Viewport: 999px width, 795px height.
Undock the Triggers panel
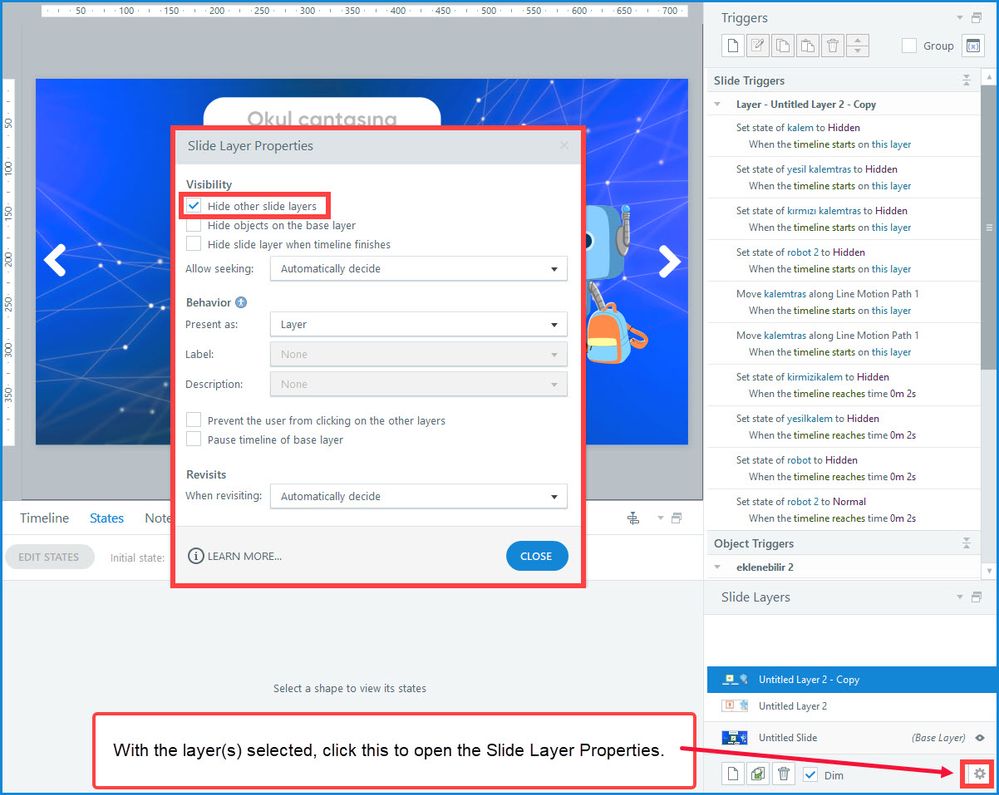pos(976,18)
